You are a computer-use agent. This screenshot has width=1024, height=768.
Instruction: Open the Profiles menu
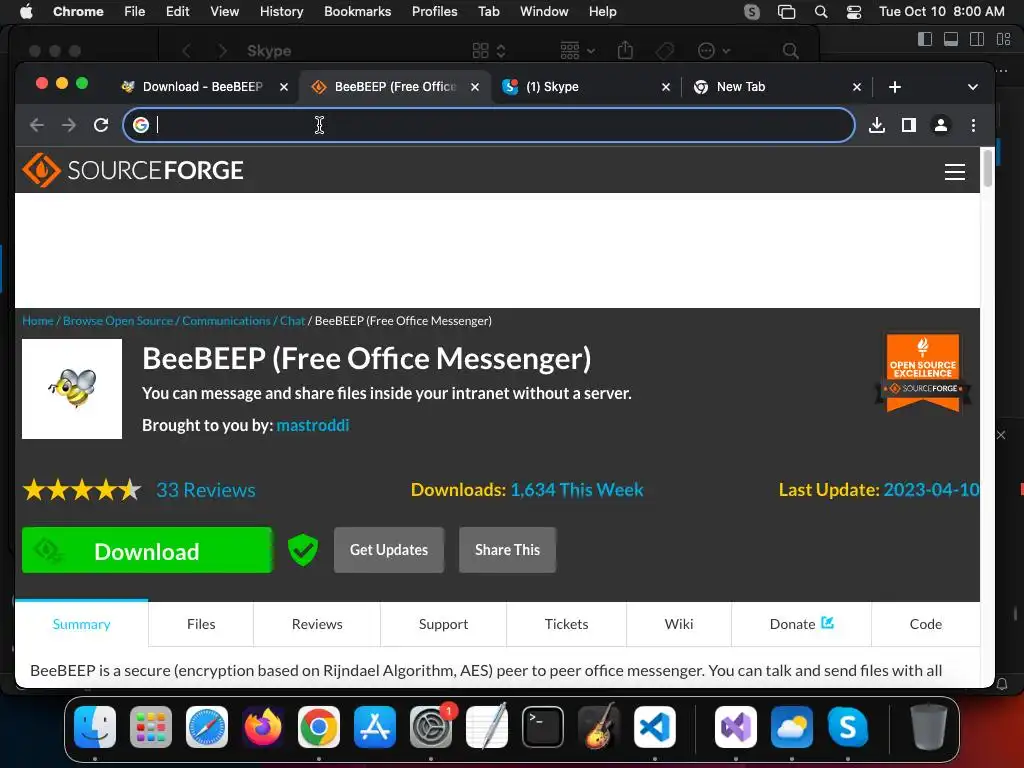[x=434, y=12]
